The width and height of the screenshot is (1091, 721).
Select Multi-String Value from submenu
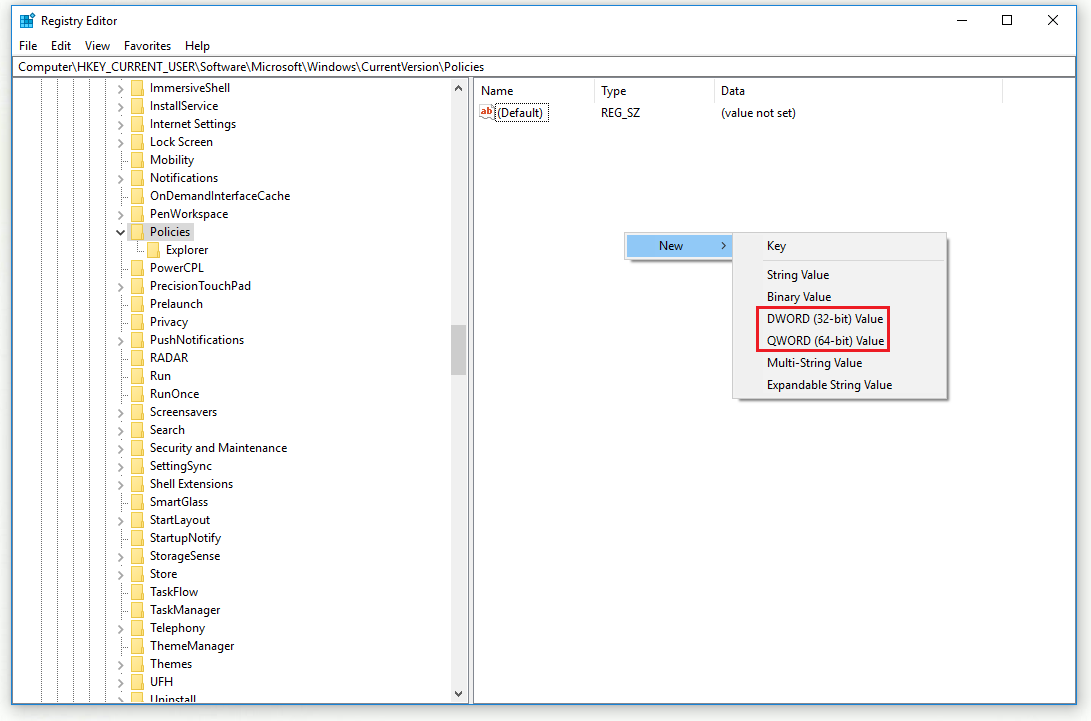click(840, 363)
